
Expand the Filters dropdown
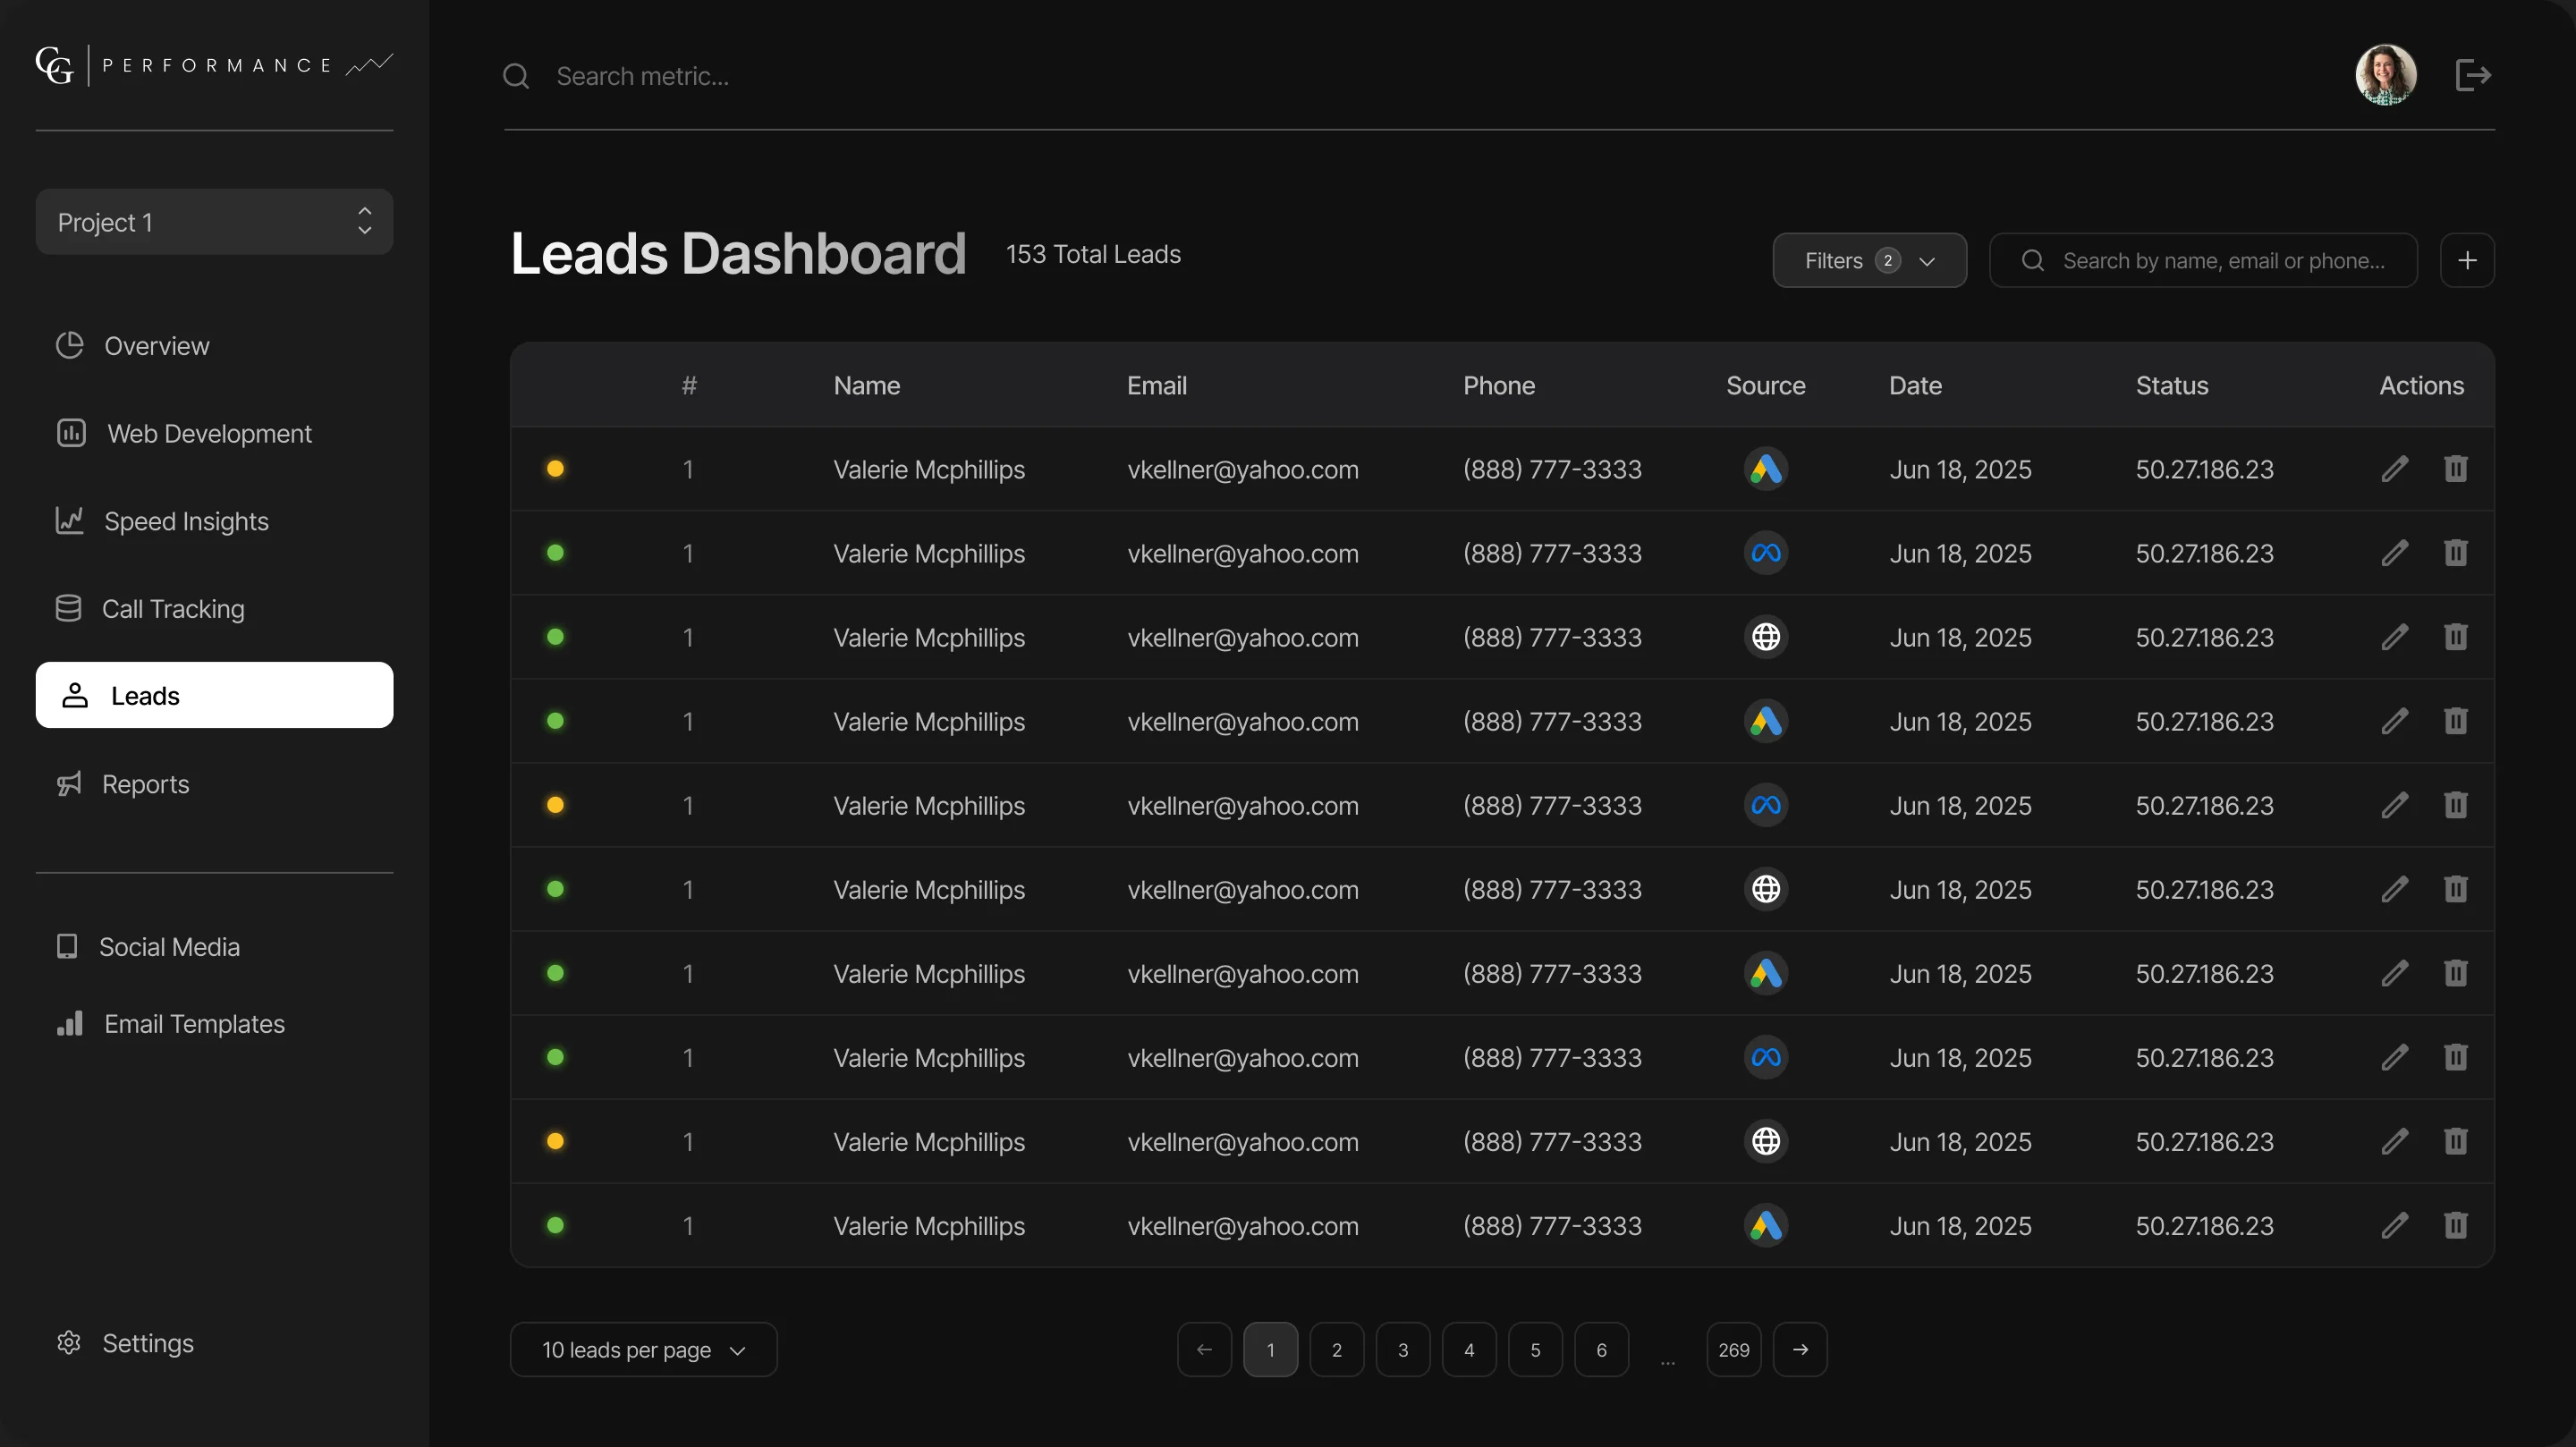pyautogui.click(x=1870, y=260)
